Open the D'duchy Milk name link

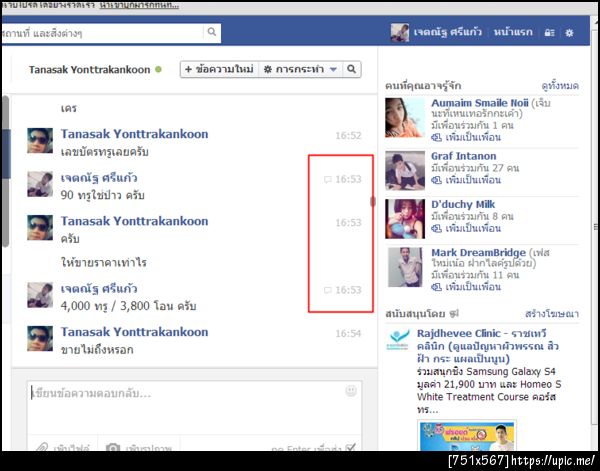pos(463,204)
